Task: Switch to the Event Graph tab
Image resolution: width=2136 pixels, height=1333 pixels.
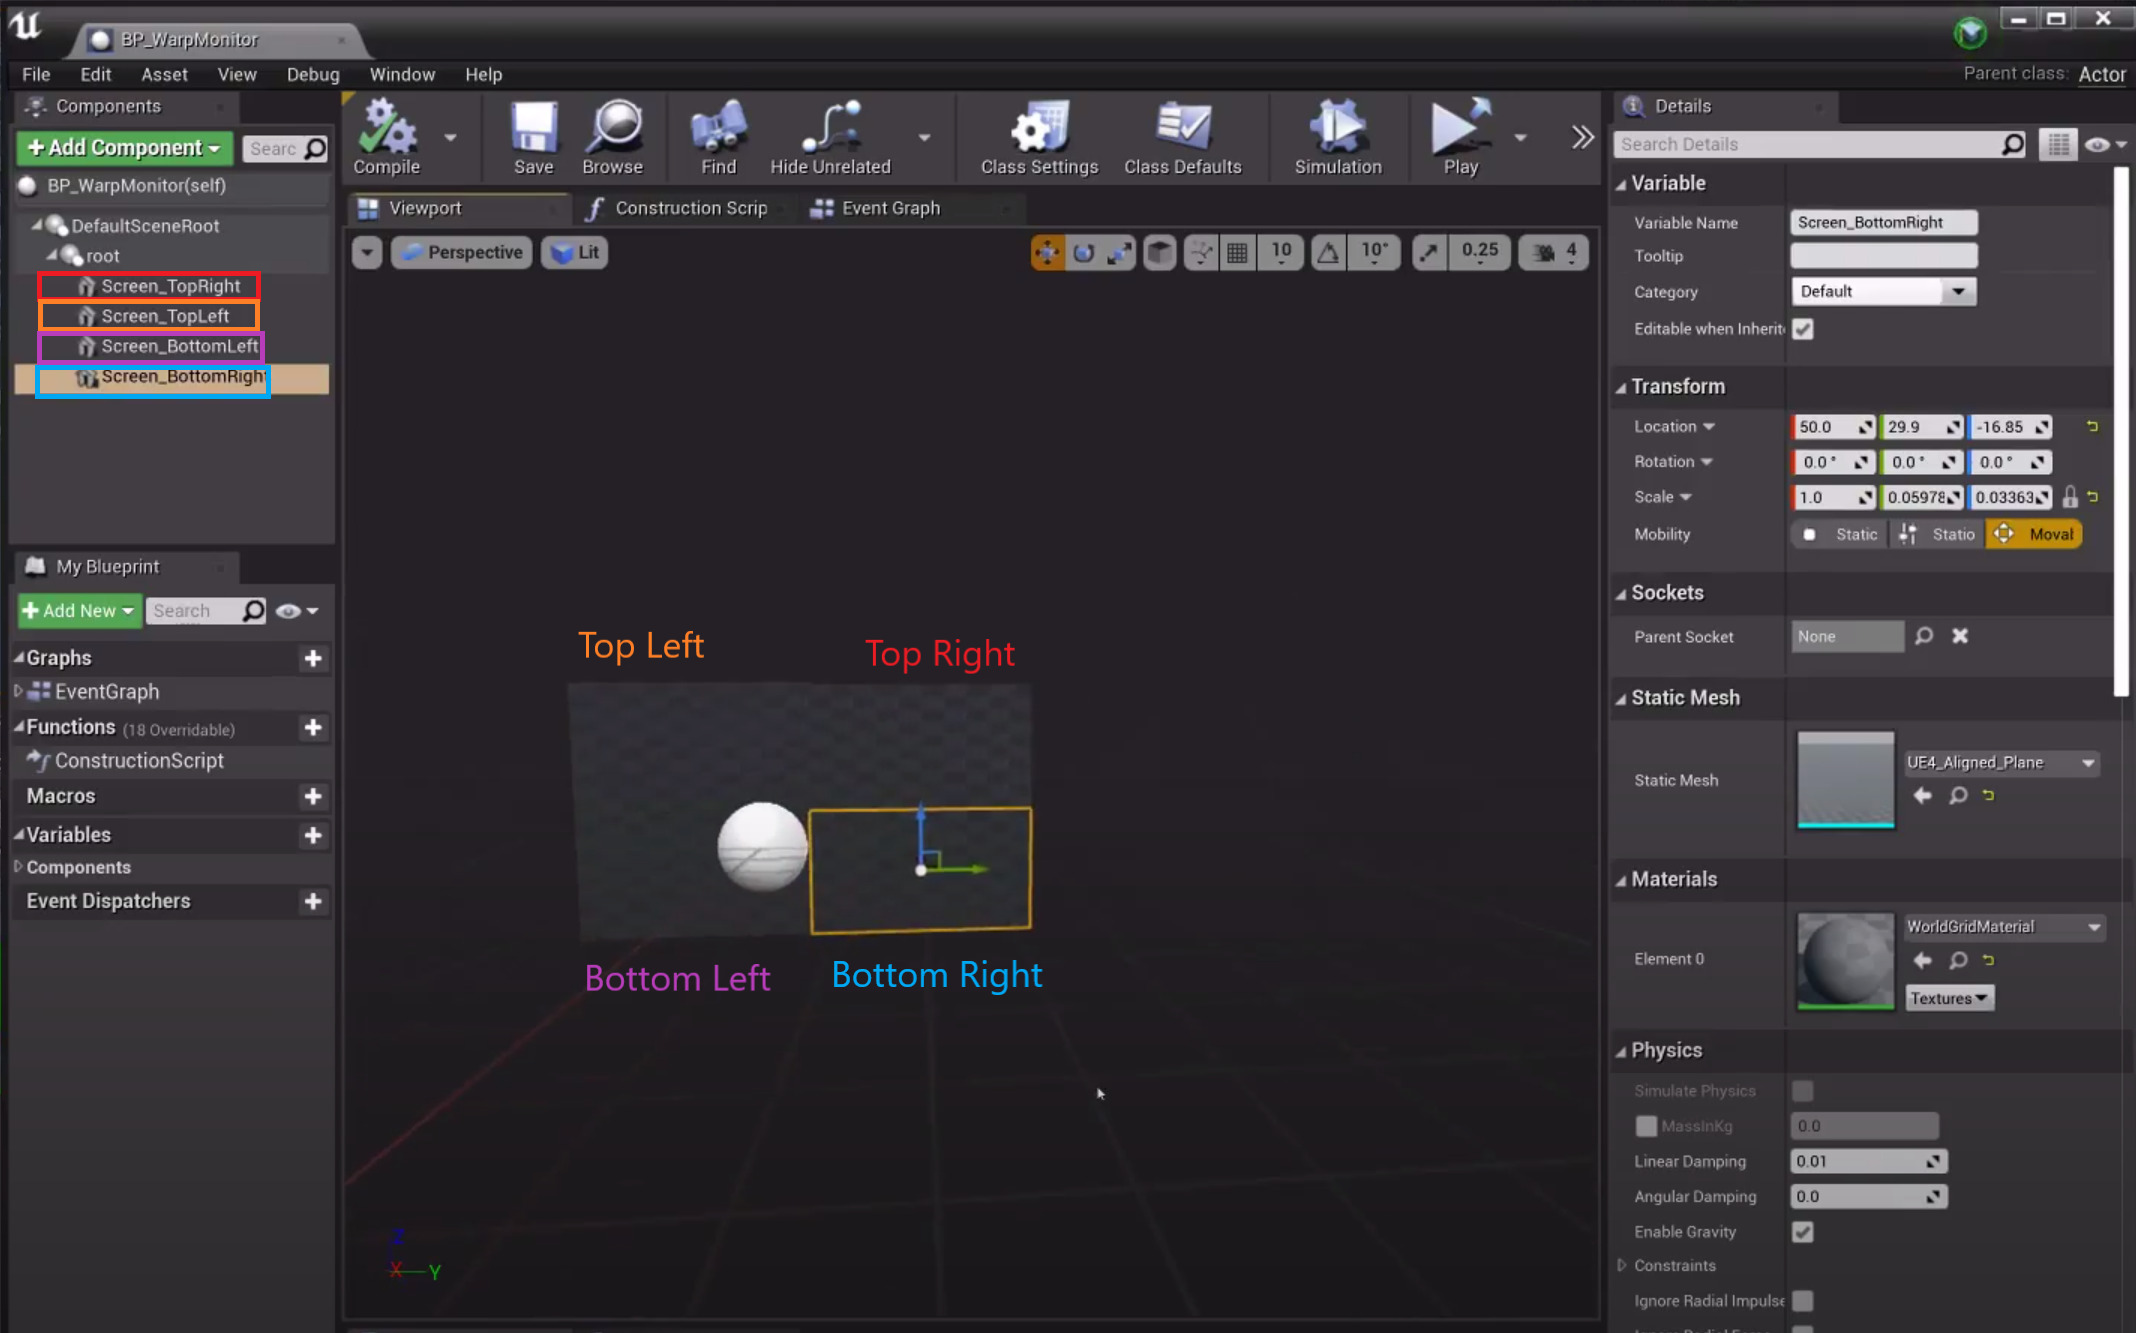Action: tap(889, 208)
